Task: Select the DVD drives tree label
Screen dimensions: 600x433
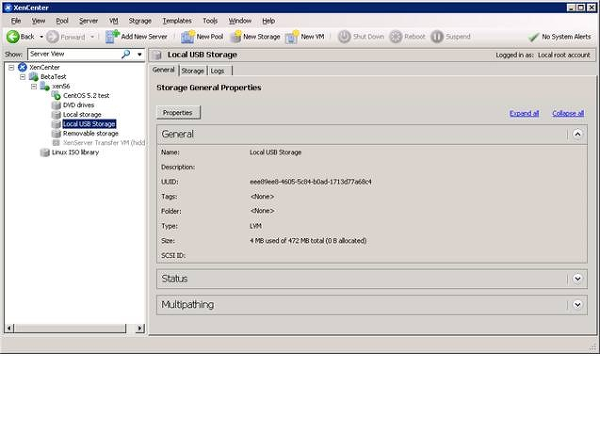Action: (78, 105)
